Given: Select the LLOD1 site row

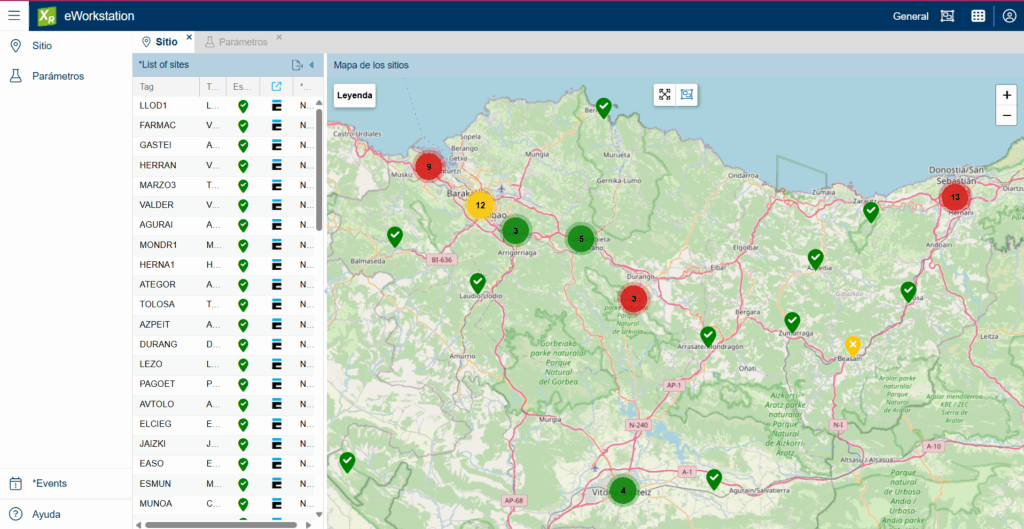Looking at the screenshot, I should [223, 105].
